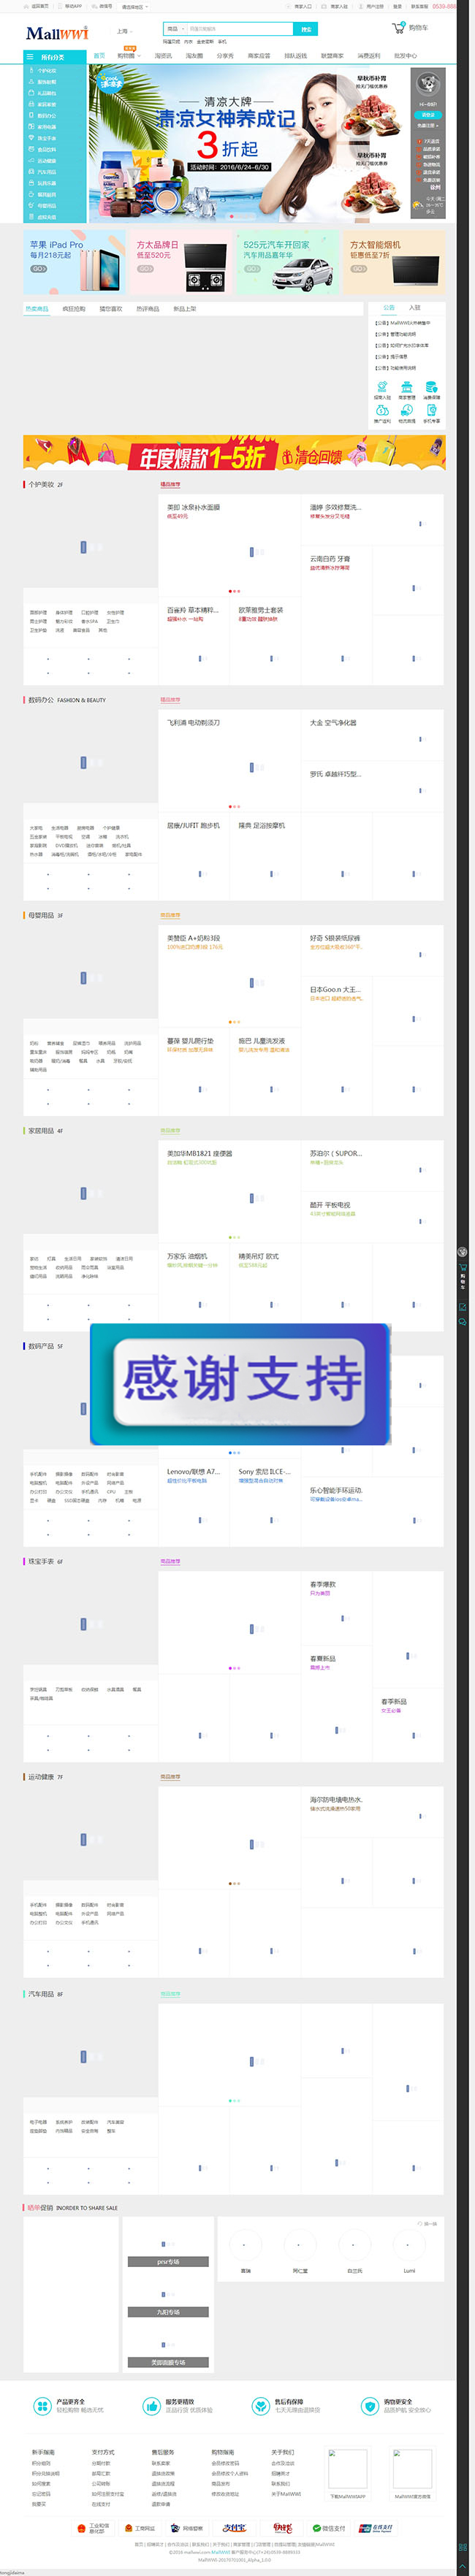The height and width of the screenshot is (2576, 475).
Task: Switch to the 新品上架 tab
Action: (x=185, y=309)
